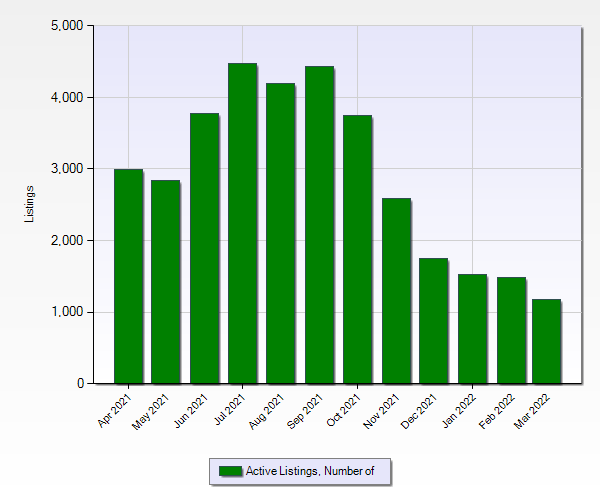Select the Apr 2021 bar
The image size is (600, 500).
[x=128, y=277]
